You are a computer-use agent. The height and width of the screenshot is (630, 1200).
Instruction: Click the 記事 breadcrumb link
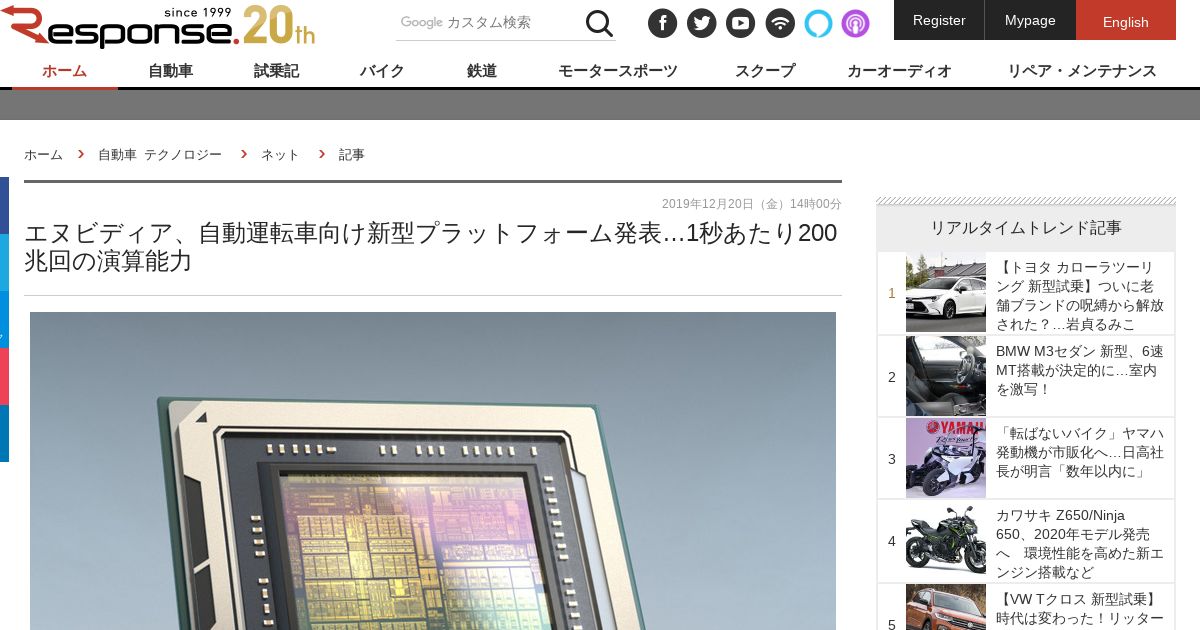(352, 154)
